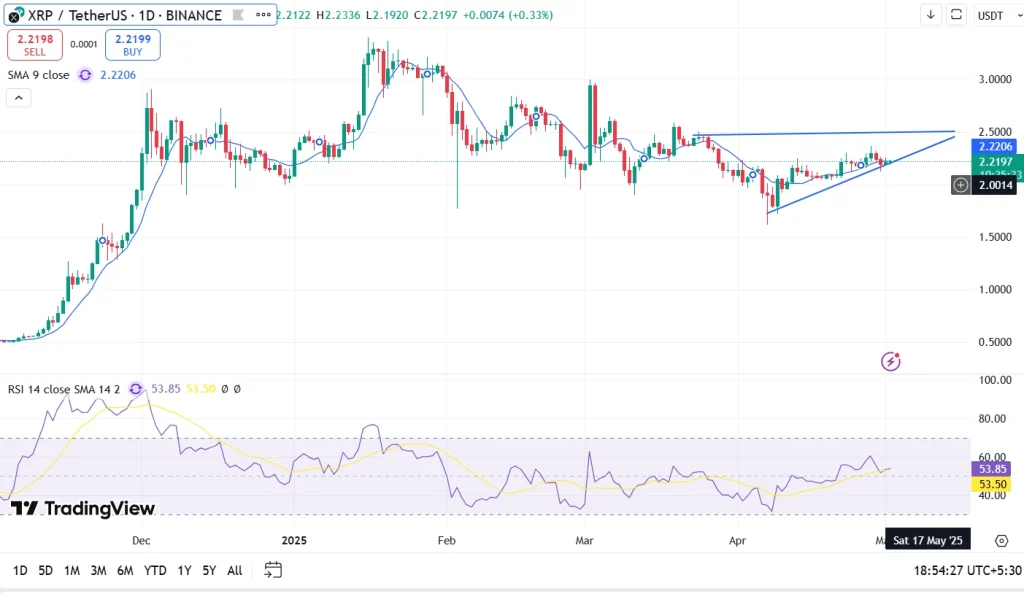Select the 3M time range
This screenshot has height=594, width=1024.
point(98,571)
